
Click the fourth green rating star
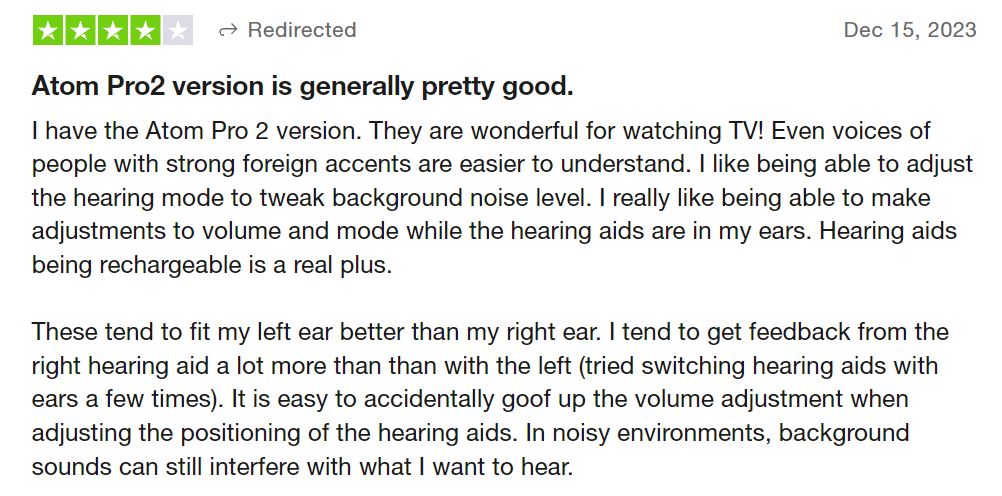click(x=145, y=30)
